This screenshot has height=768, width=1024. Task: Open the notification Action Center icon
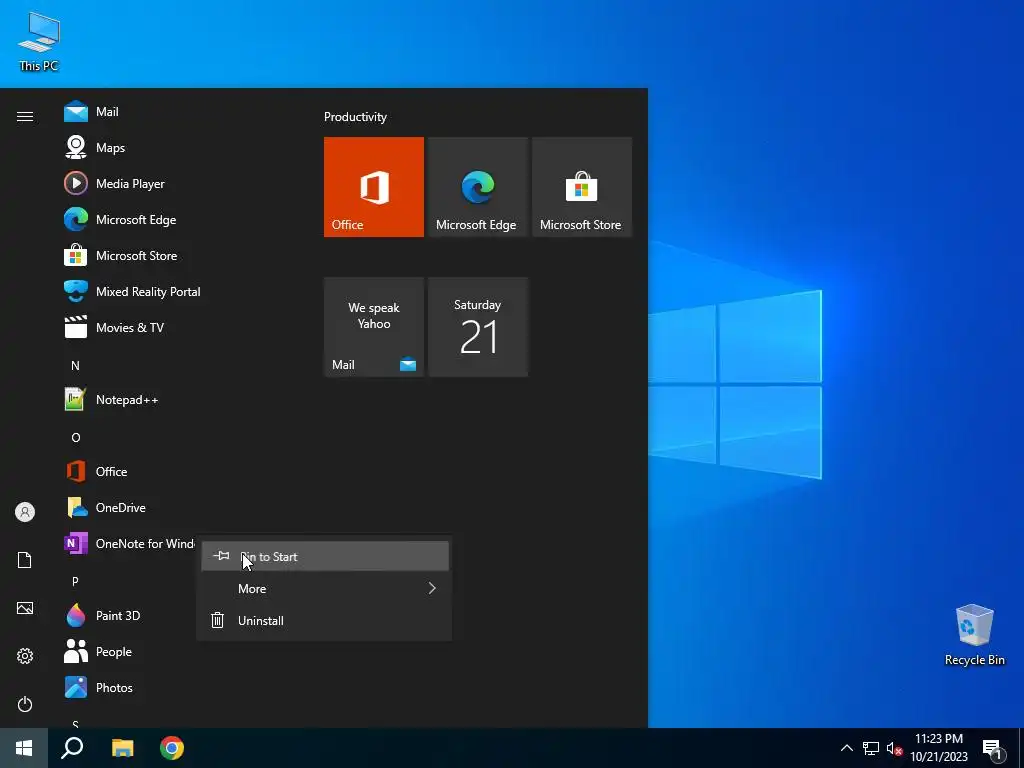click(x=992, y=750)
